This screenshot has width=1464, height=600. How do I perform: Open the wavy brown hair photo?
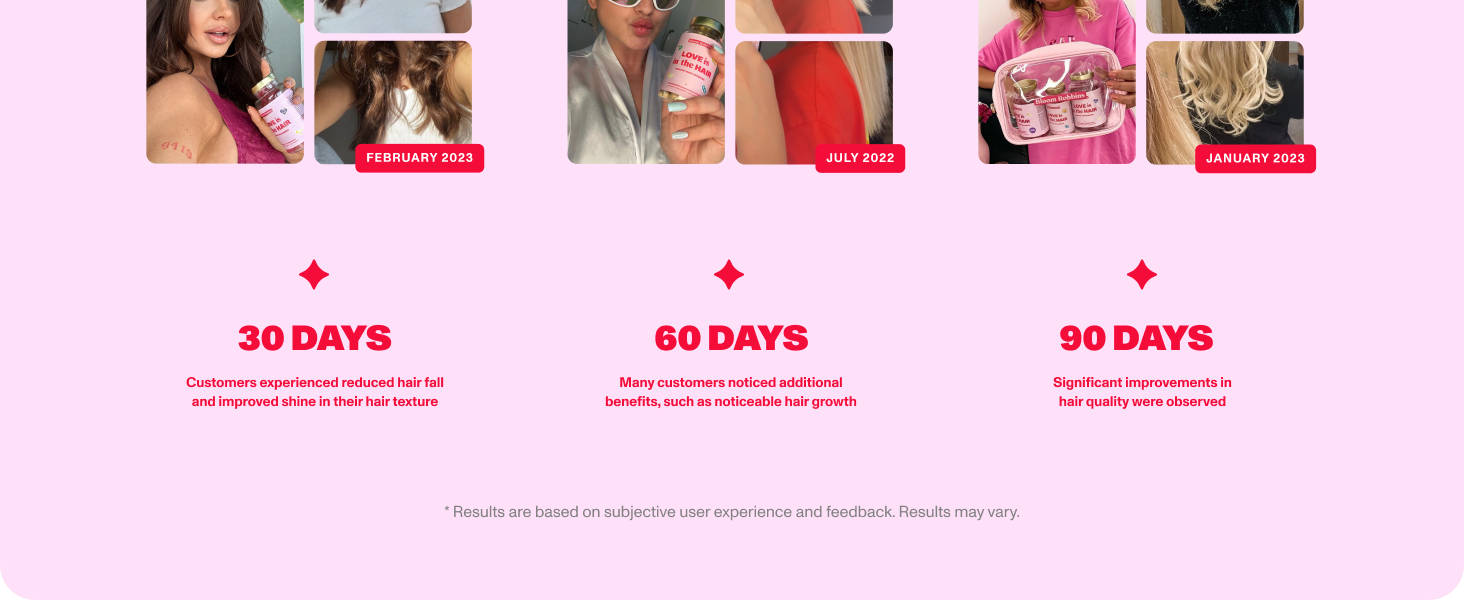point(393,102)
